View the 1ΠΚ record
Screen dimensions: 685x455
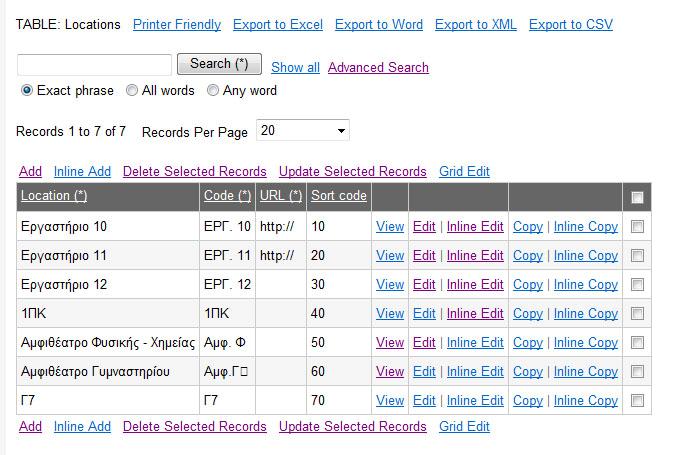[x=390, y=313]
